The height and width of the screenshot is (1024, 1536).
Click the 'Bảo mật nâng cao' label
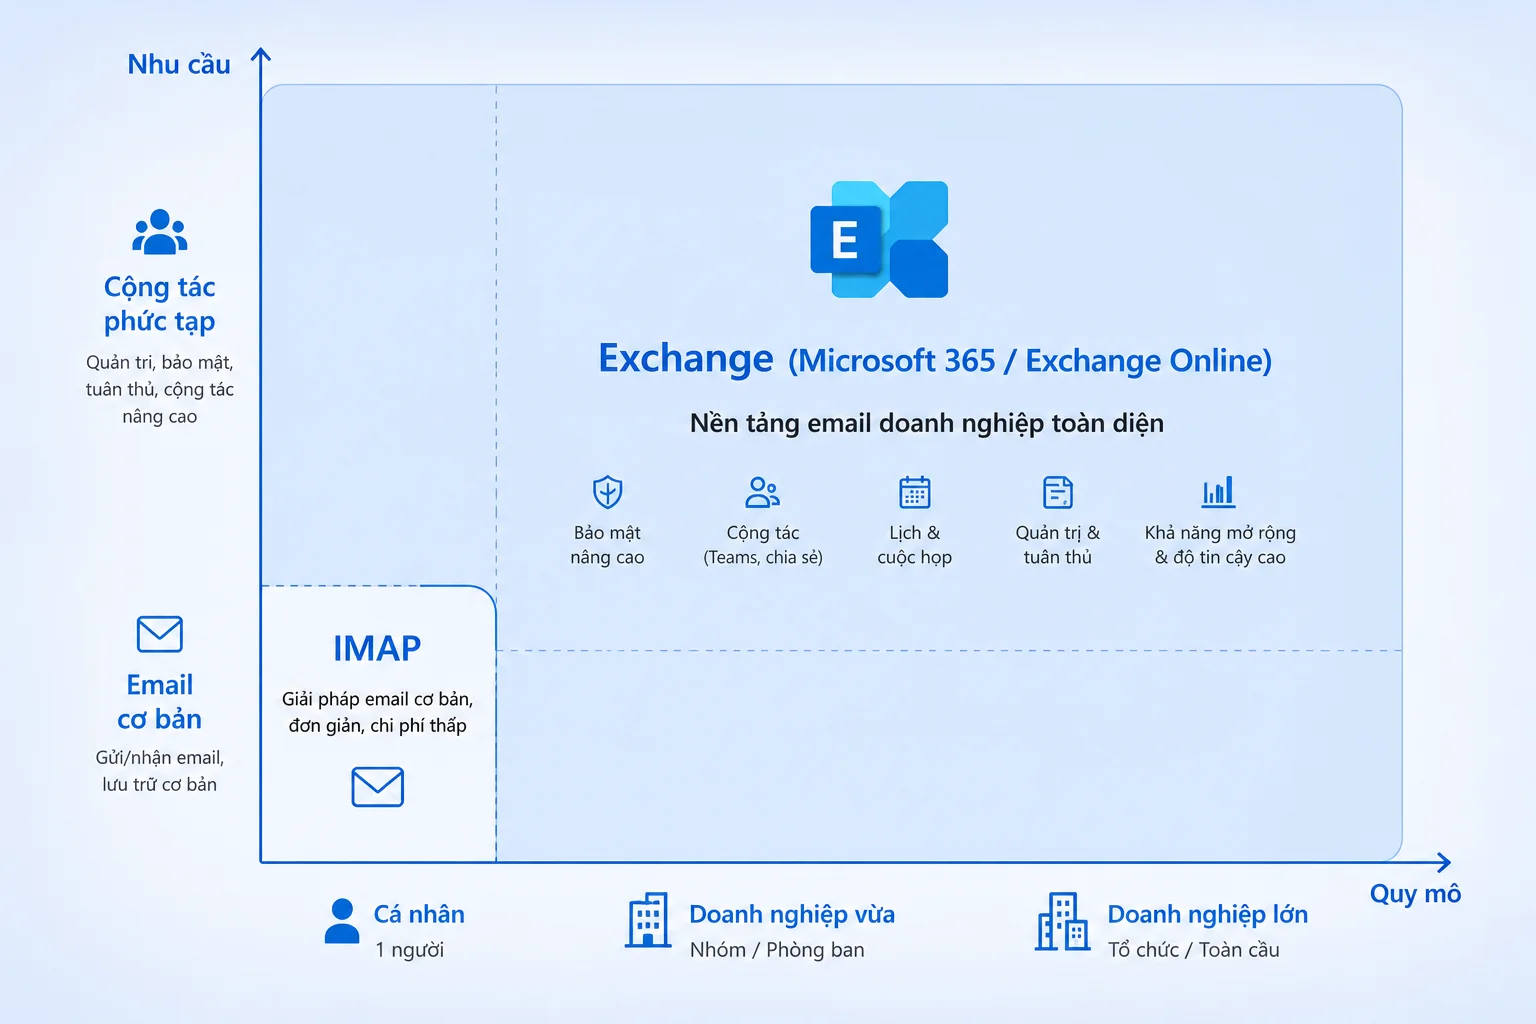[607, 545]
